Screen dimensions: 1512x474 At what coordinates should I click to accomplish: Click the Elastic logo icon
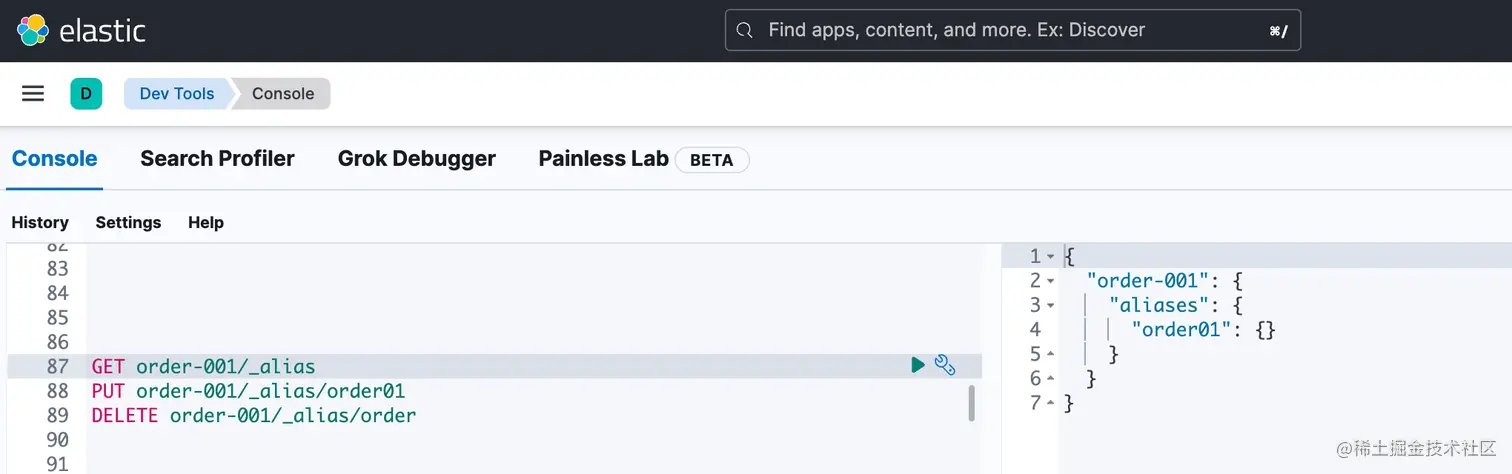[x=32, y=30]
